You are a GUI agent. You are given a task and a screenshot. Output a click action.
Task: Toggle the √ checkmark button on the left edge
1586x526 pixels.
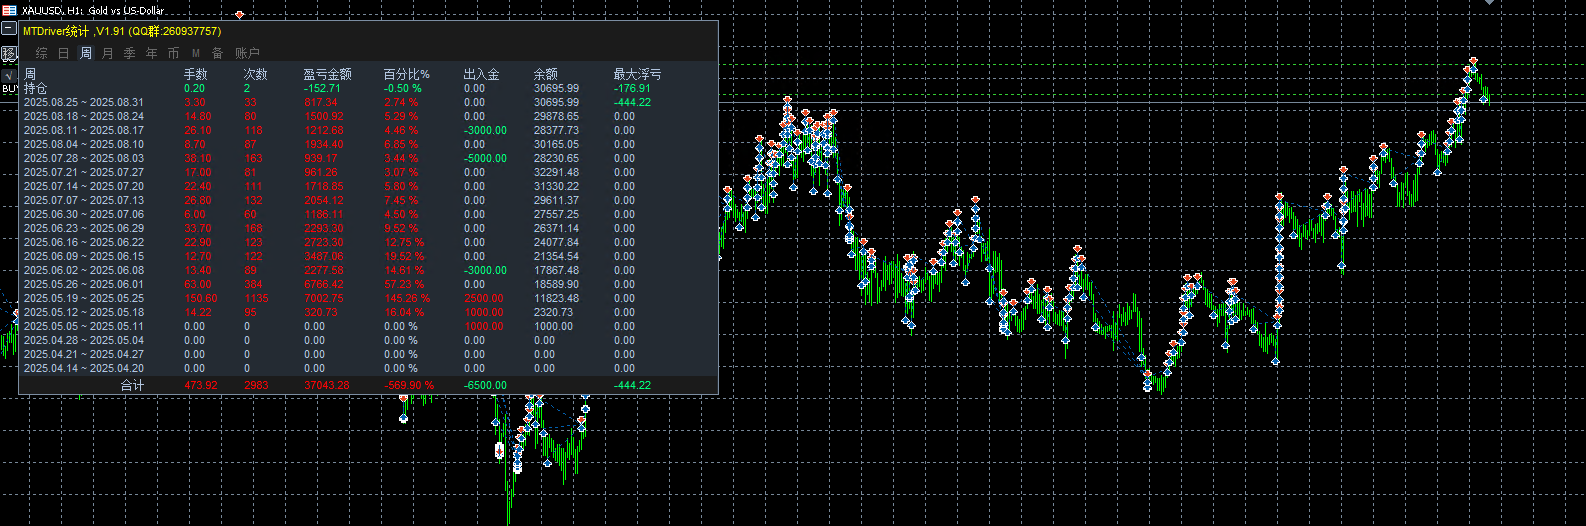click(8, 75)
